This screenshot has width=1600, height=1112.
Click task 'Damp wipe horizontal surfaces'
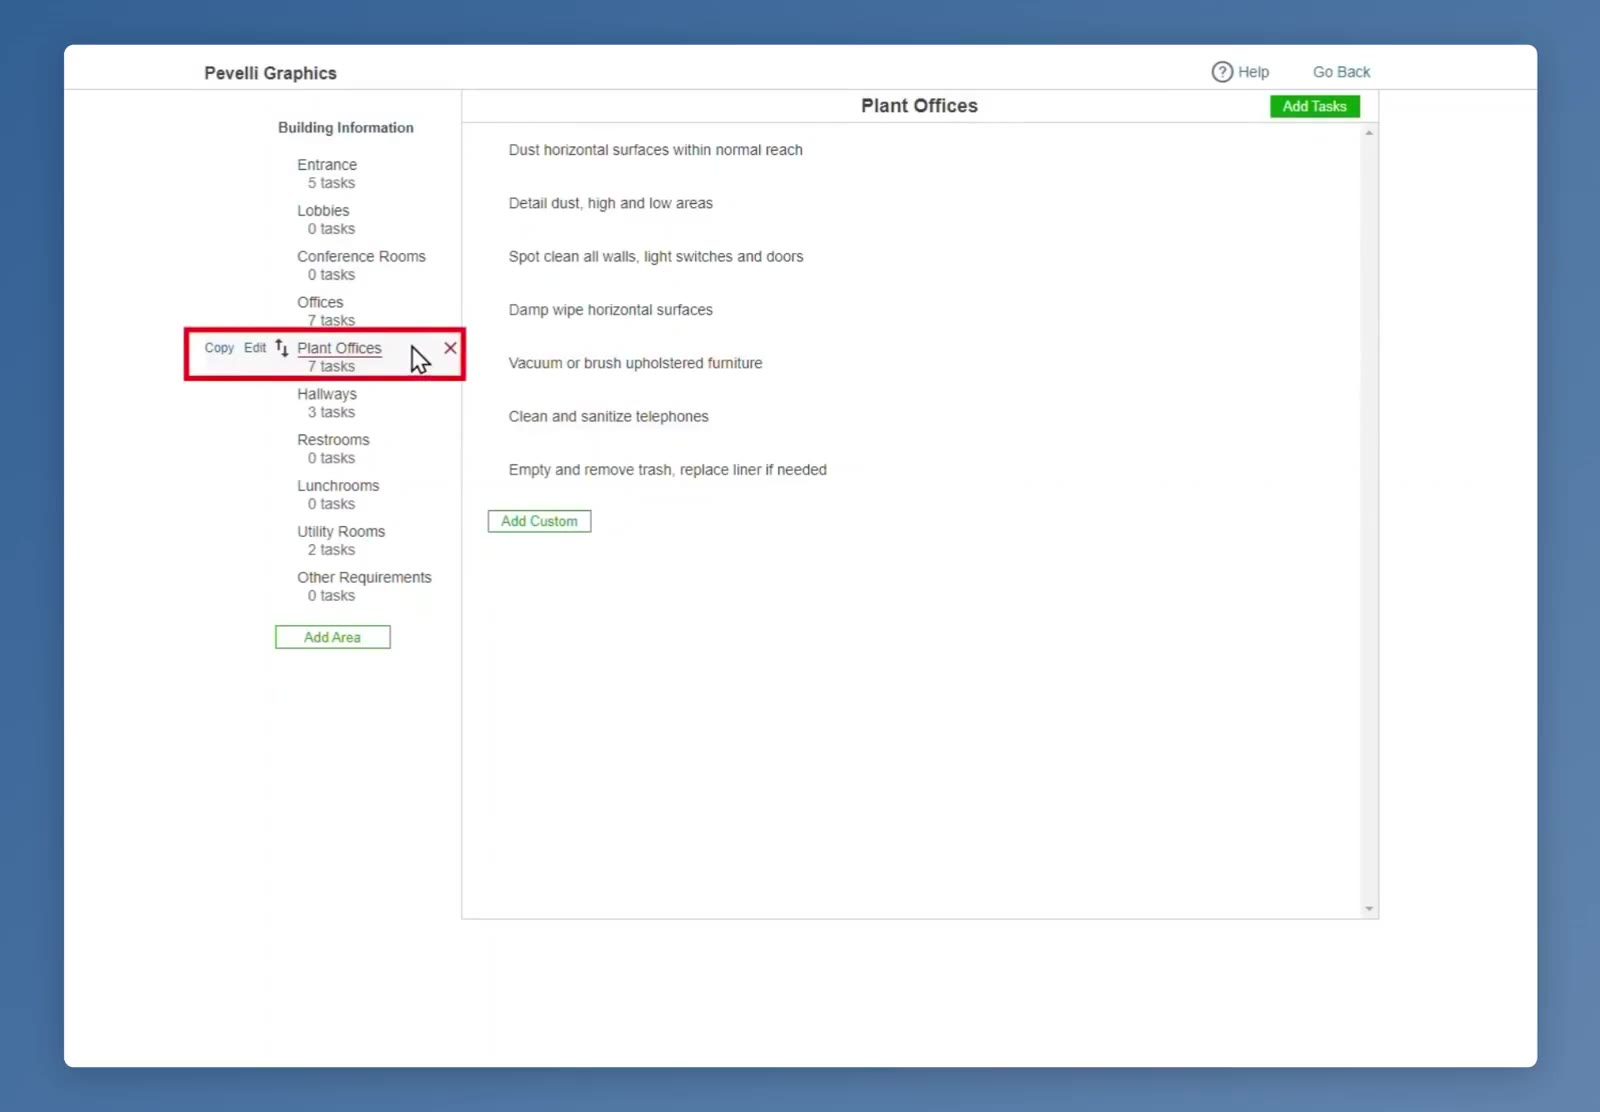(x=610, y=310)
